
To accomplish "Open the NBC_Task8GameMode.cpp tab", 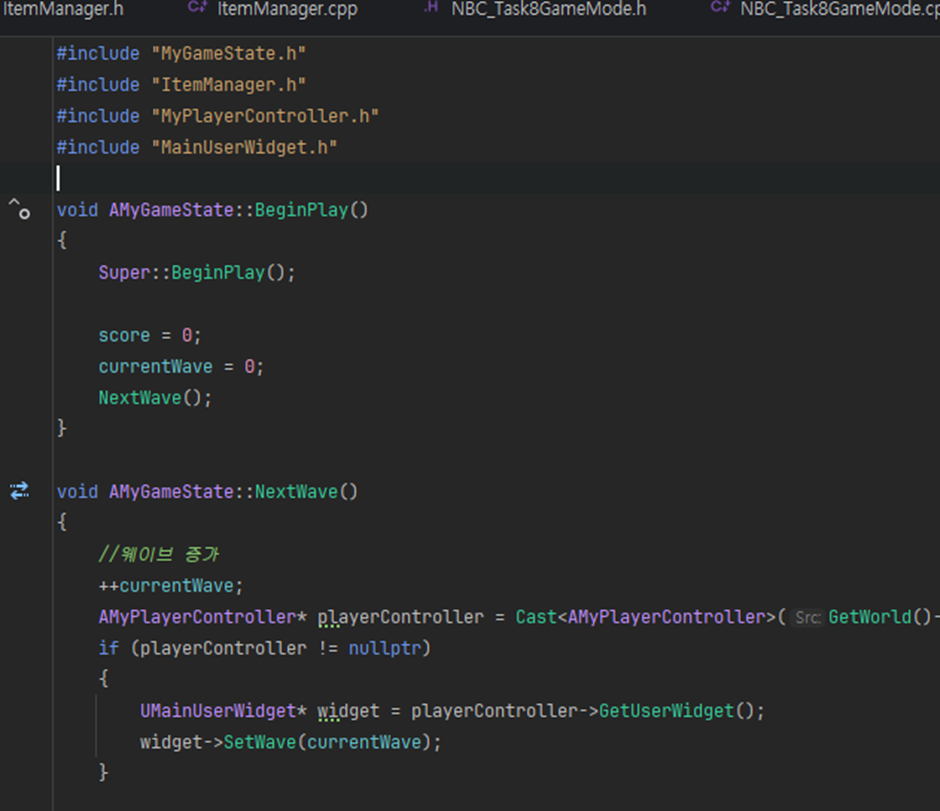I will point(839,9).
